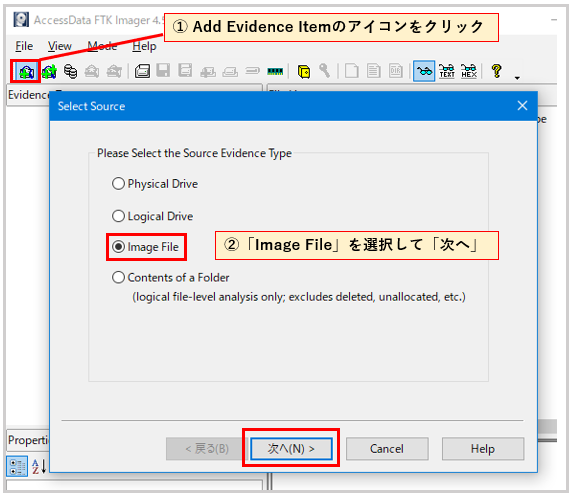Click the Verify Drive/Image icon
This screenshot has width=573, height=500.
pos(253,71)
